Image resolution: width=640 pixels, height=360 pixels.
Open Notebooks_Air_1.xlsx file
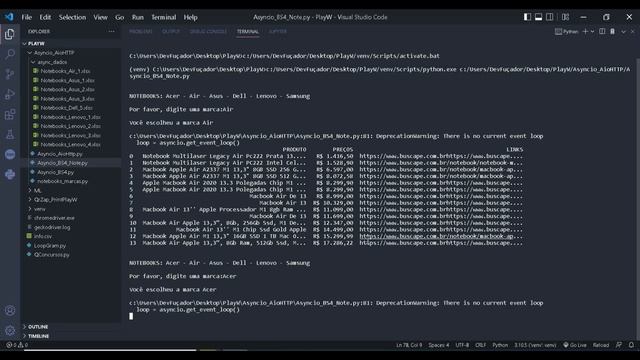(x=65, y=71)
